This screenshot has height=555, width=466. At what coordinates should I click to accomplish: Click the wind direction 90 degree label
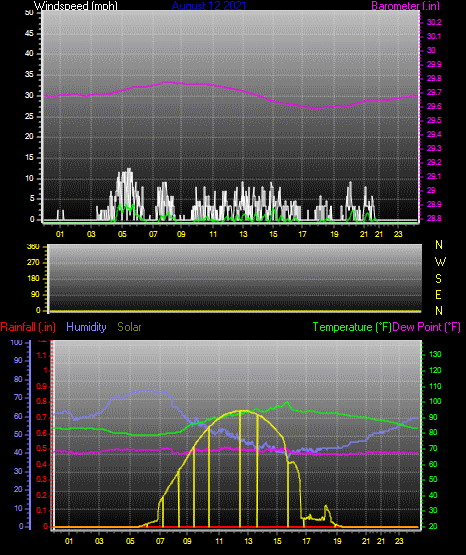tap(35, 294)
